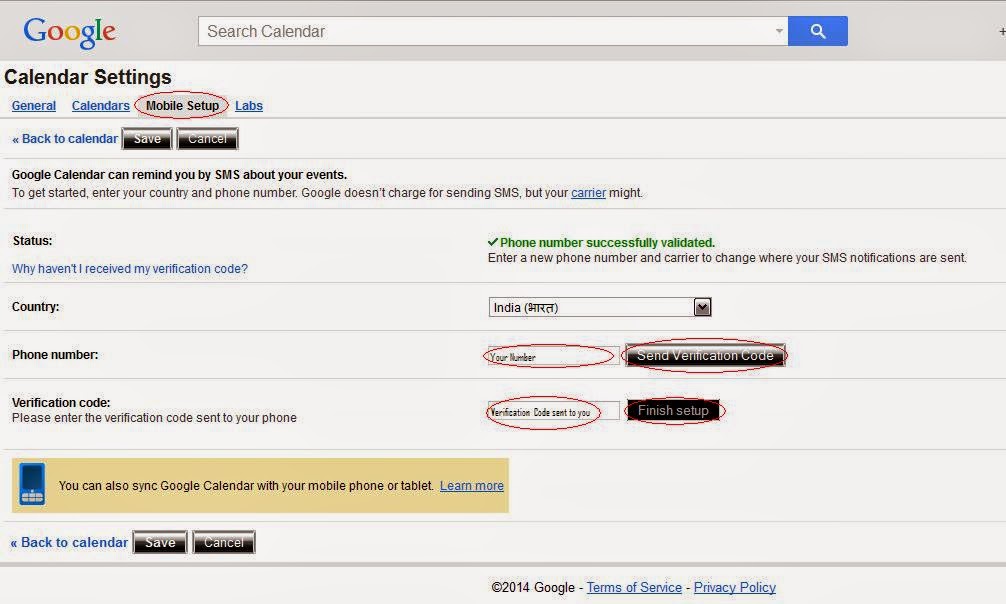Click the 'Calendar Settings' heading
Viewport: 1006px width, 604px height.
point(88,77)
